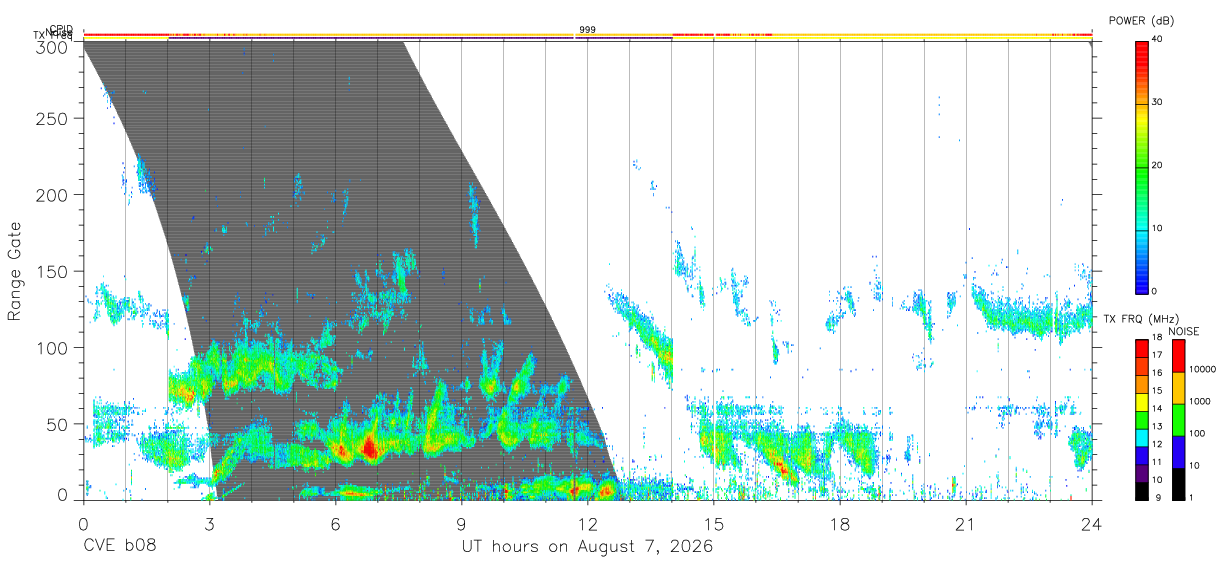The height and width of the screenshot is (567, 1228).
Task: Click the 'CVE b08' radar label
Action: tap(119, 547)
